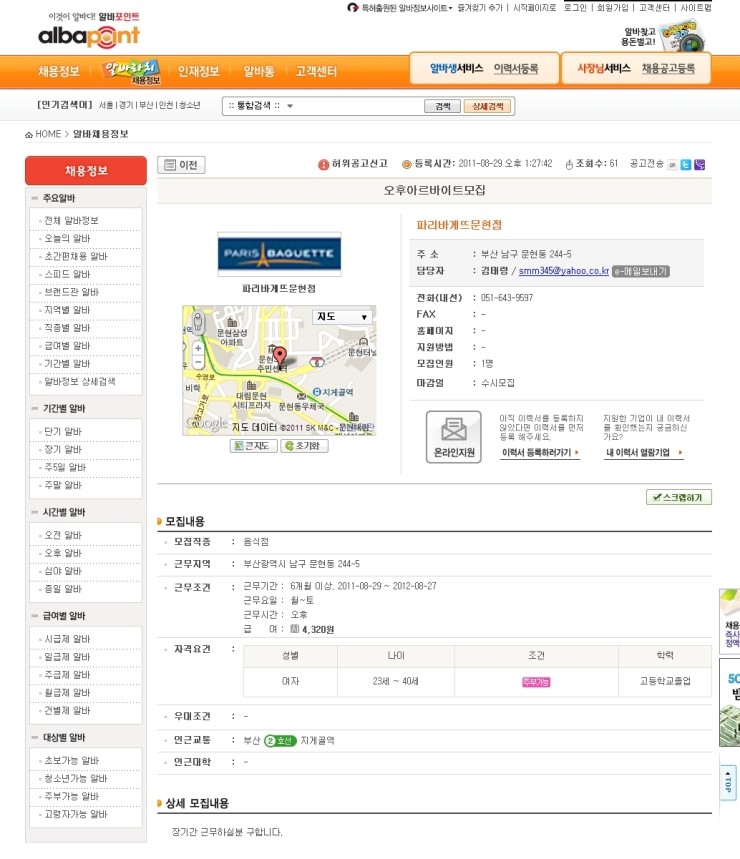Collapse the 주요알바 sidebar section

35,198
